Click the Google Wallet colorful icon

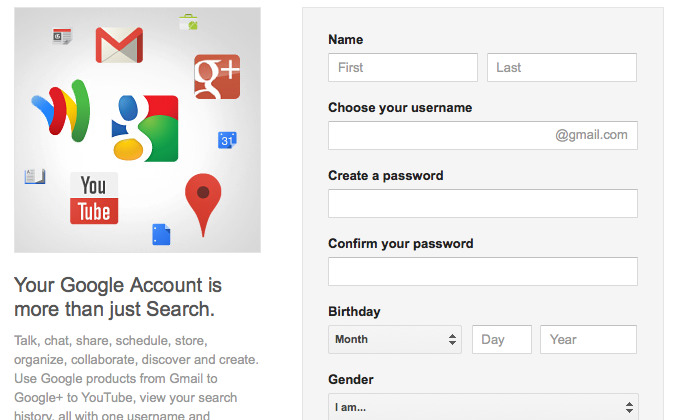point(62,111)
